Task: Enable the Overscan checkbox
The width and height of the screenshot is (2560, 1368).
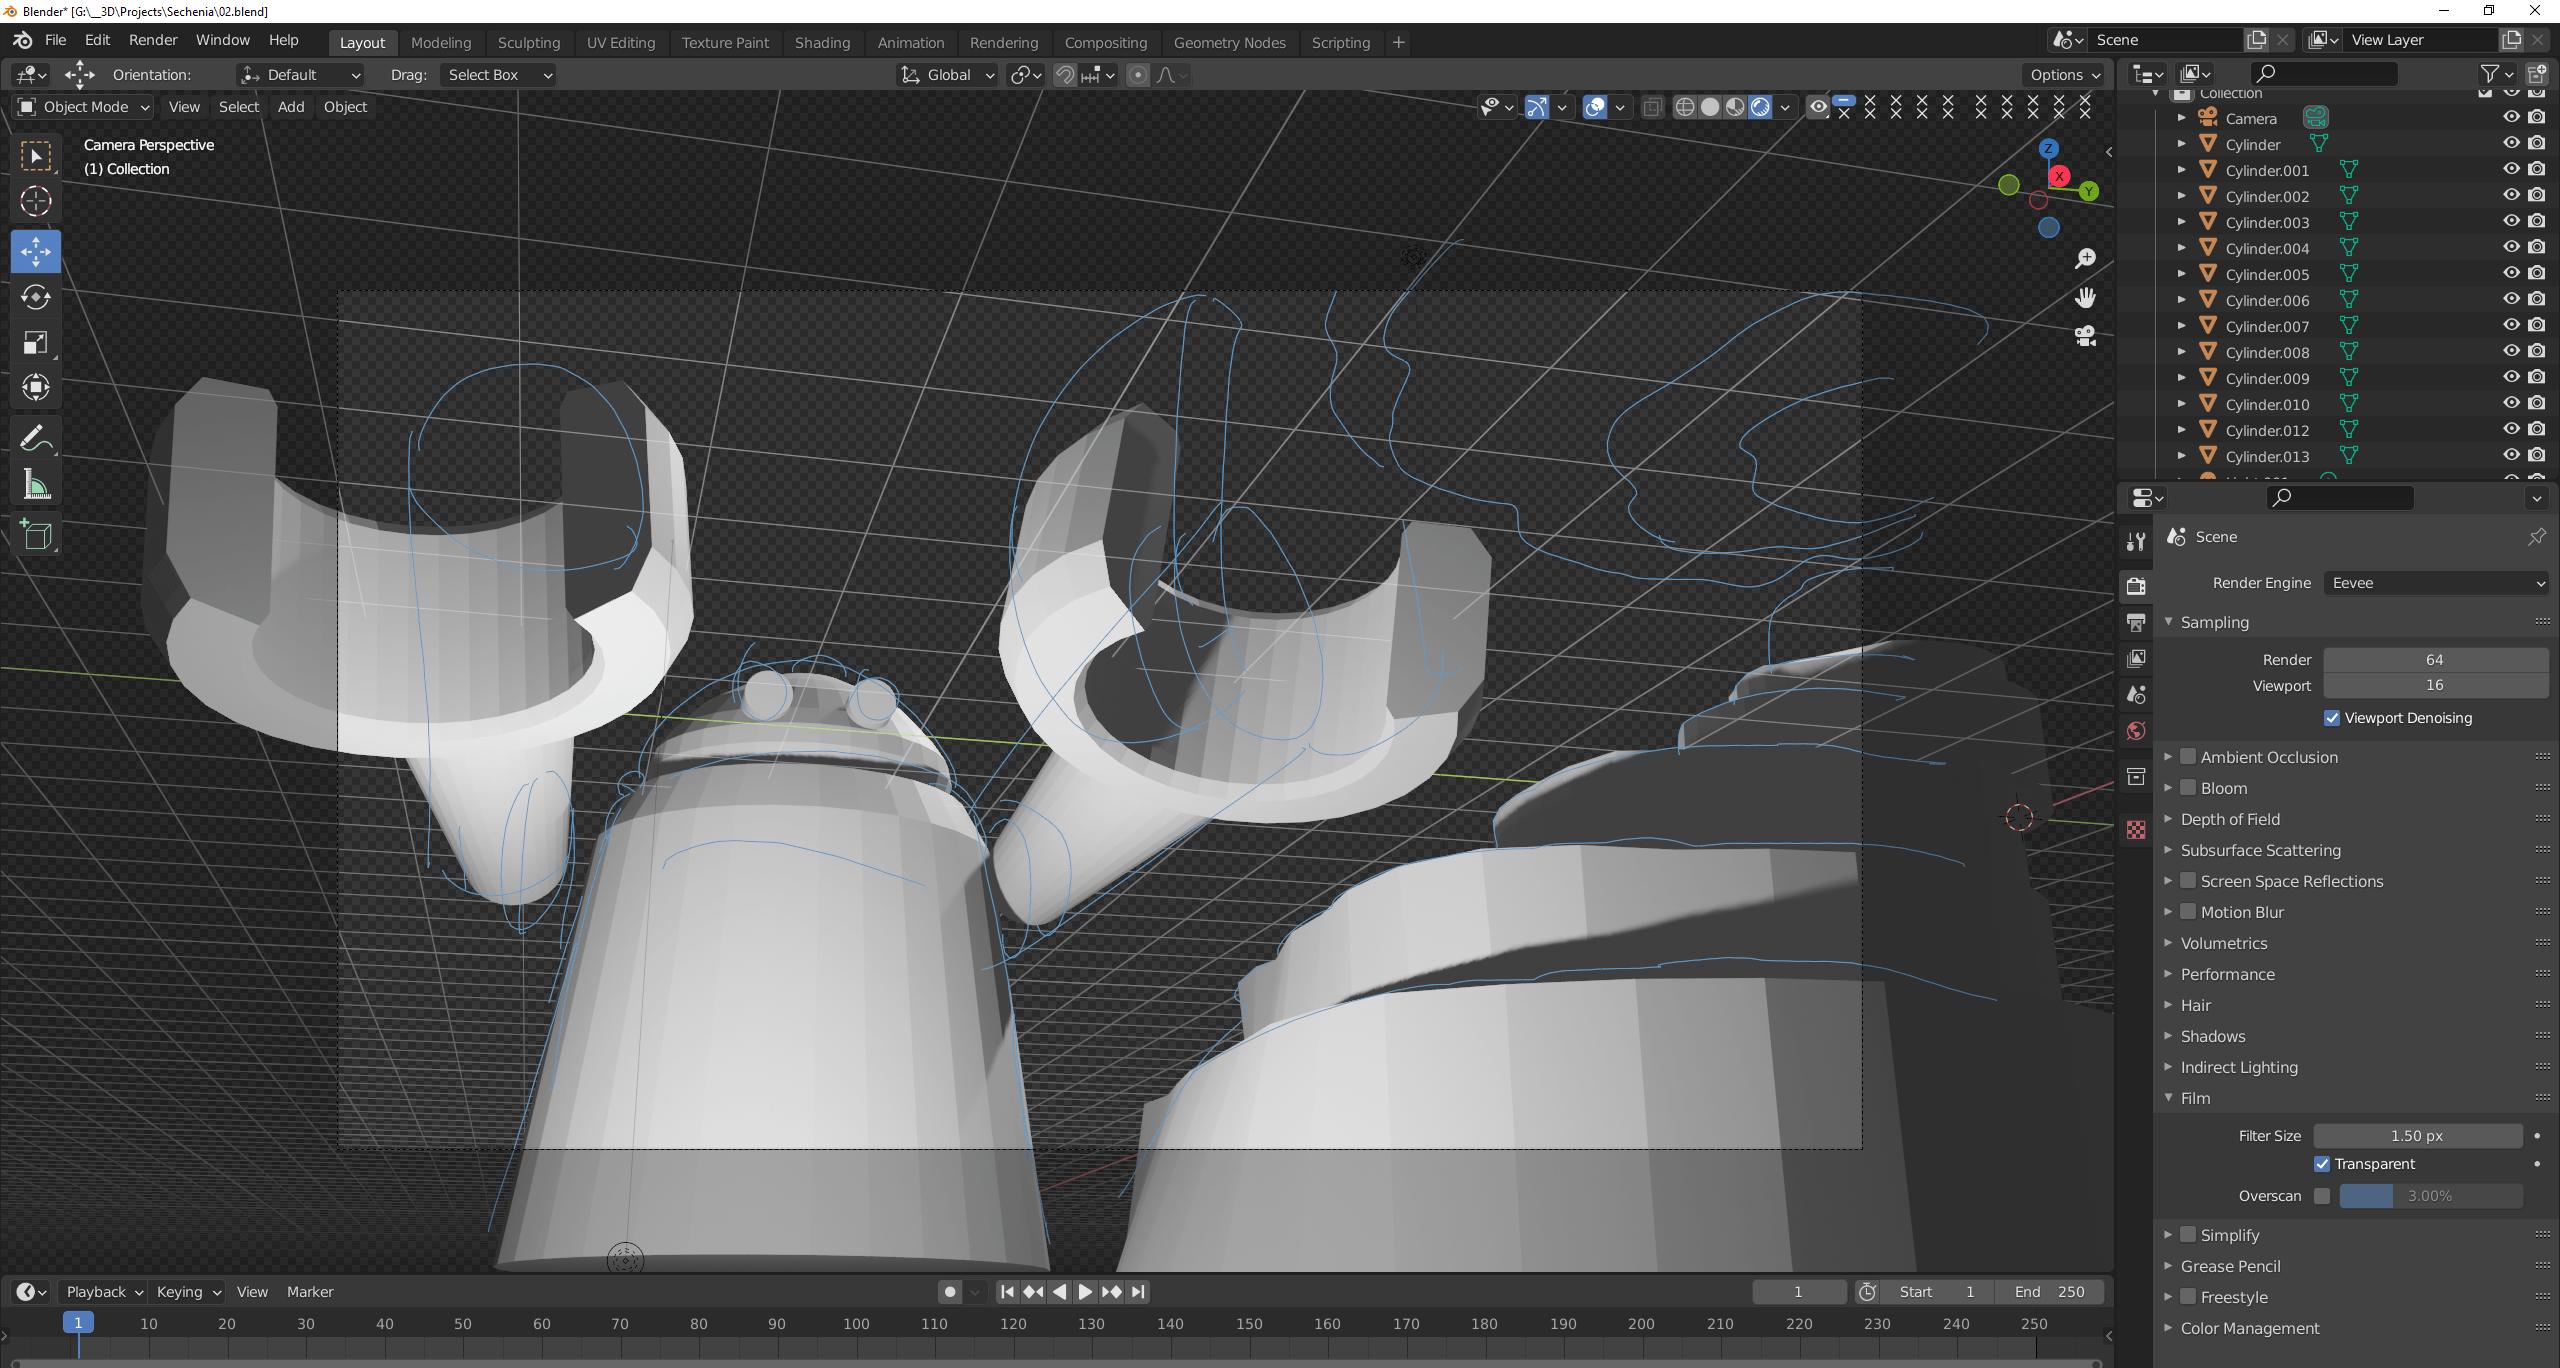Action: (2322, 1196)
